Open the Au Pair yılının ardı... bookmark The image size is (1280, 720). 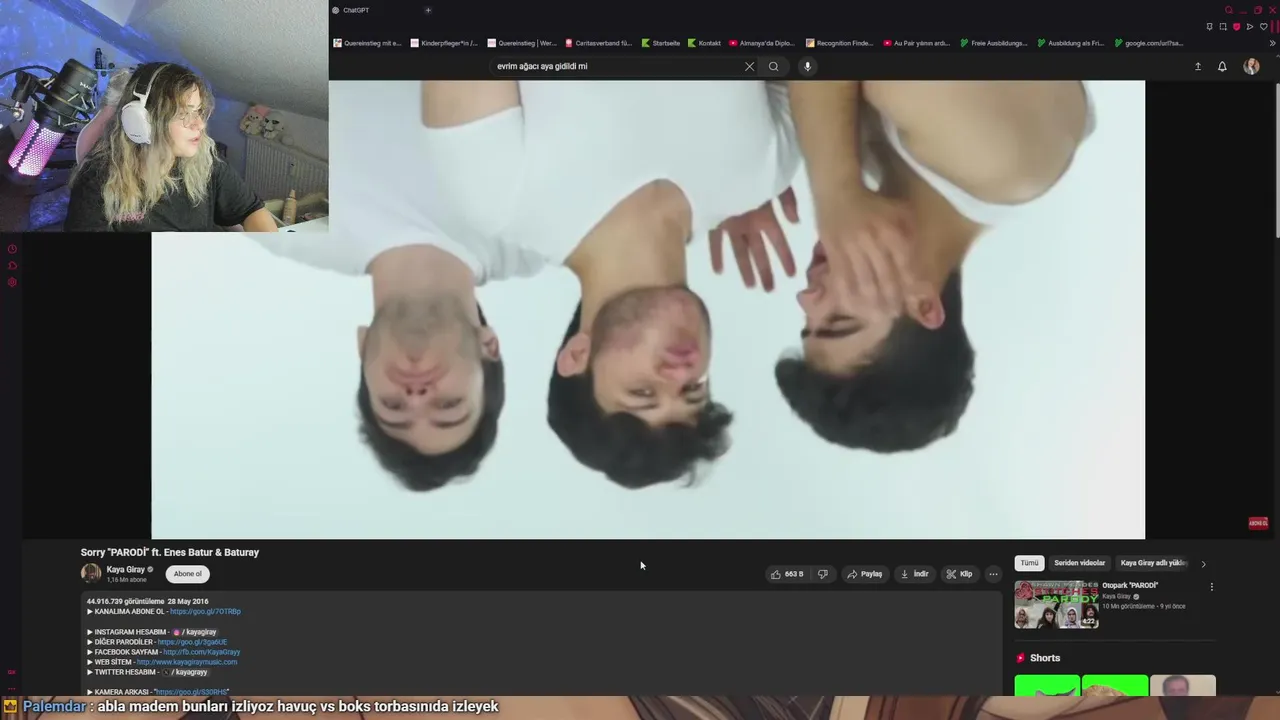[x=917, y=43]
